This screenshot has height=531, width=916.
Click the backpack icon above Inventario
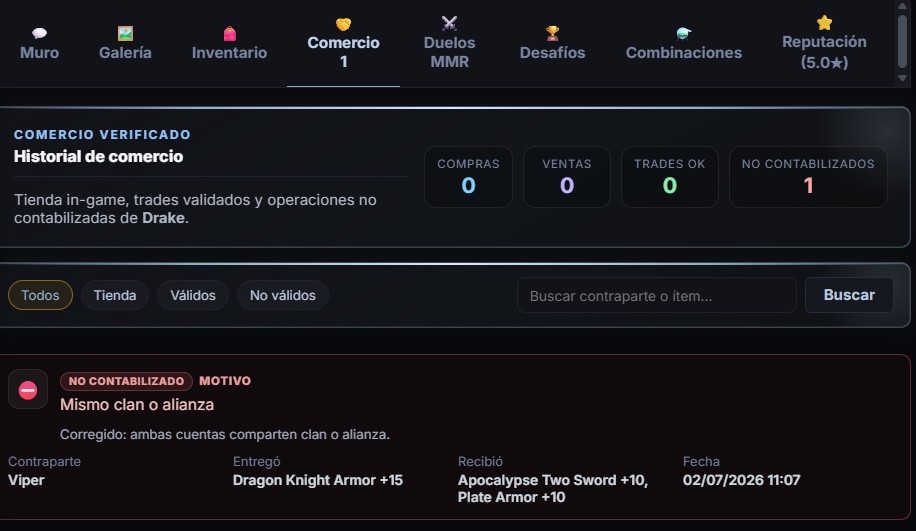point(230,33)
